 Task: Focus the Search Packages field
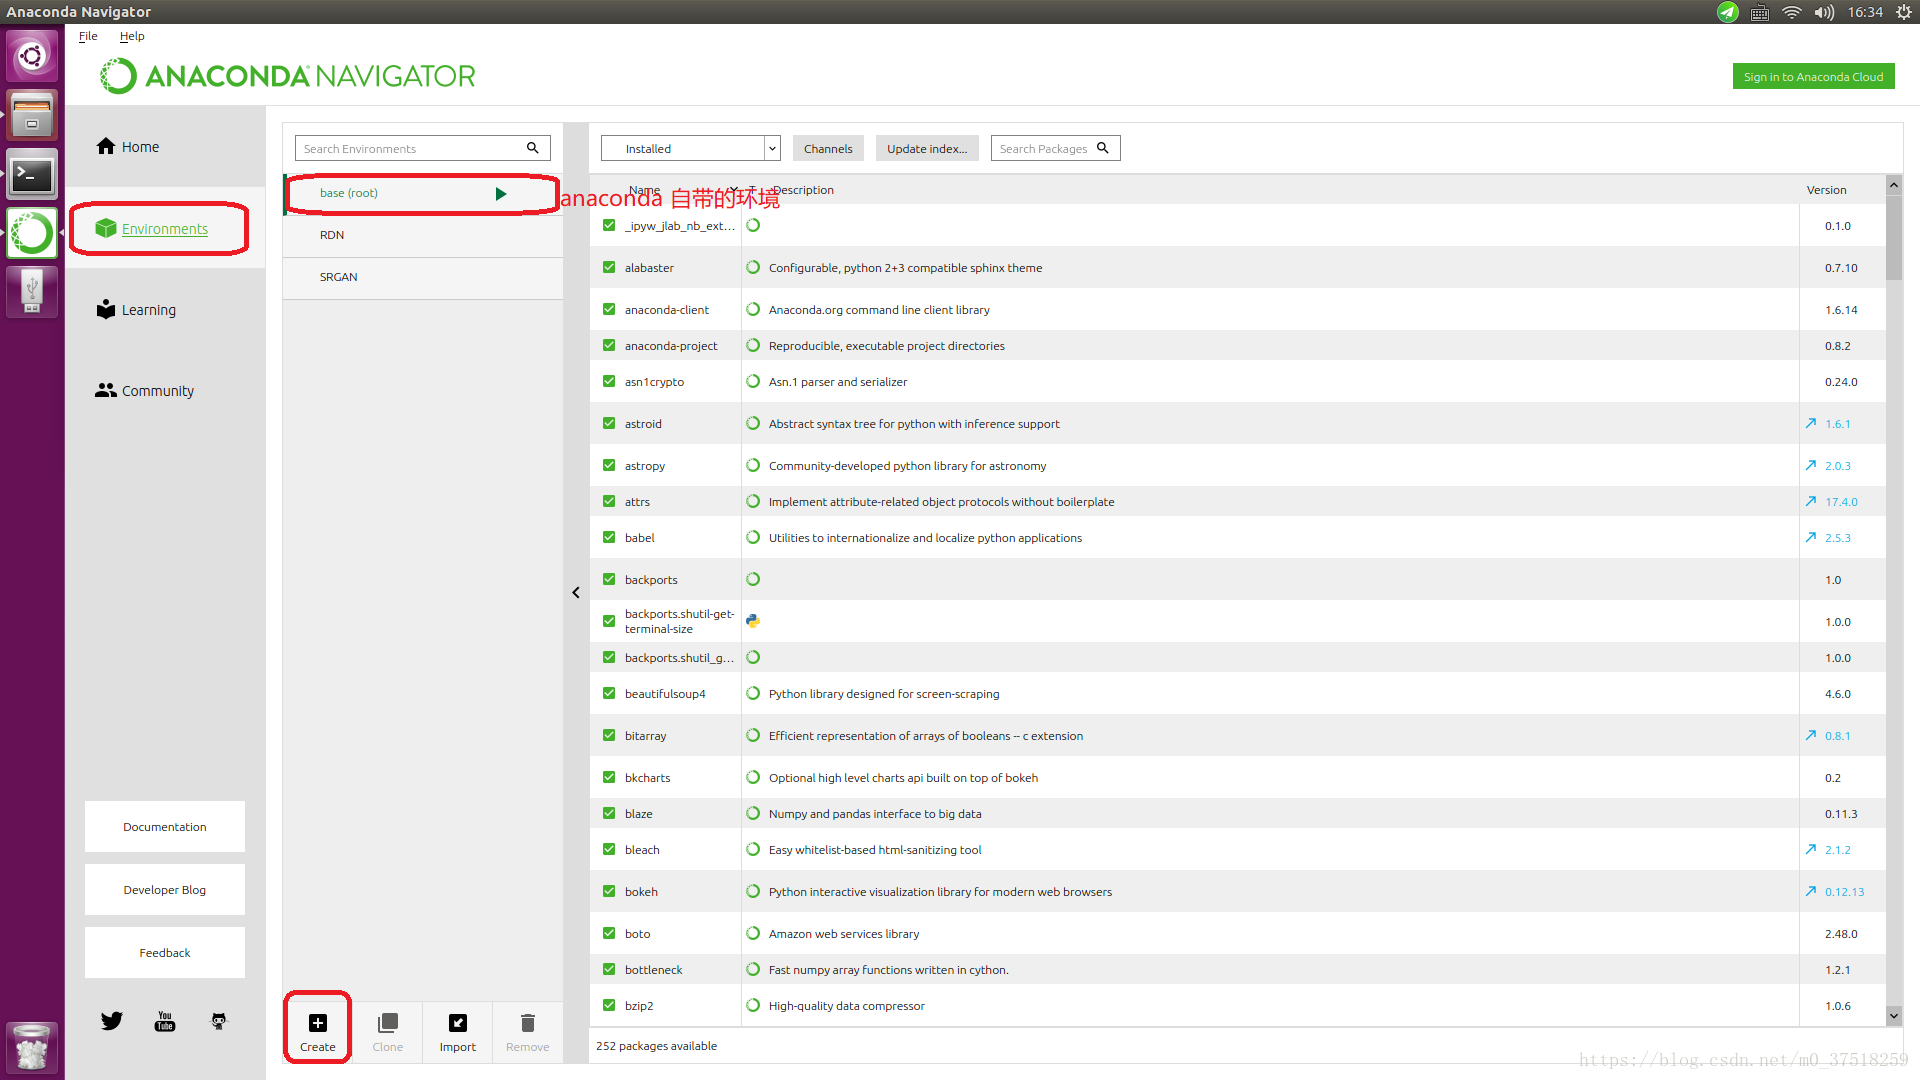point(1055,148)
